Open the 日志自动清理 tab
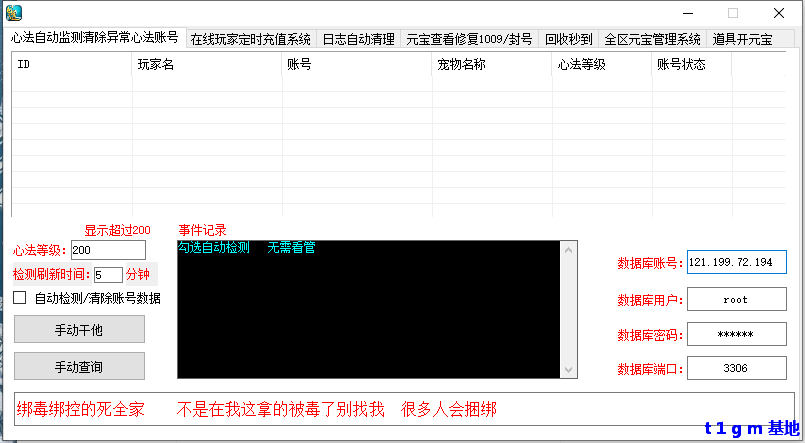Image resolution: width=805 pixels, height=443 pixels. point(358,40)
